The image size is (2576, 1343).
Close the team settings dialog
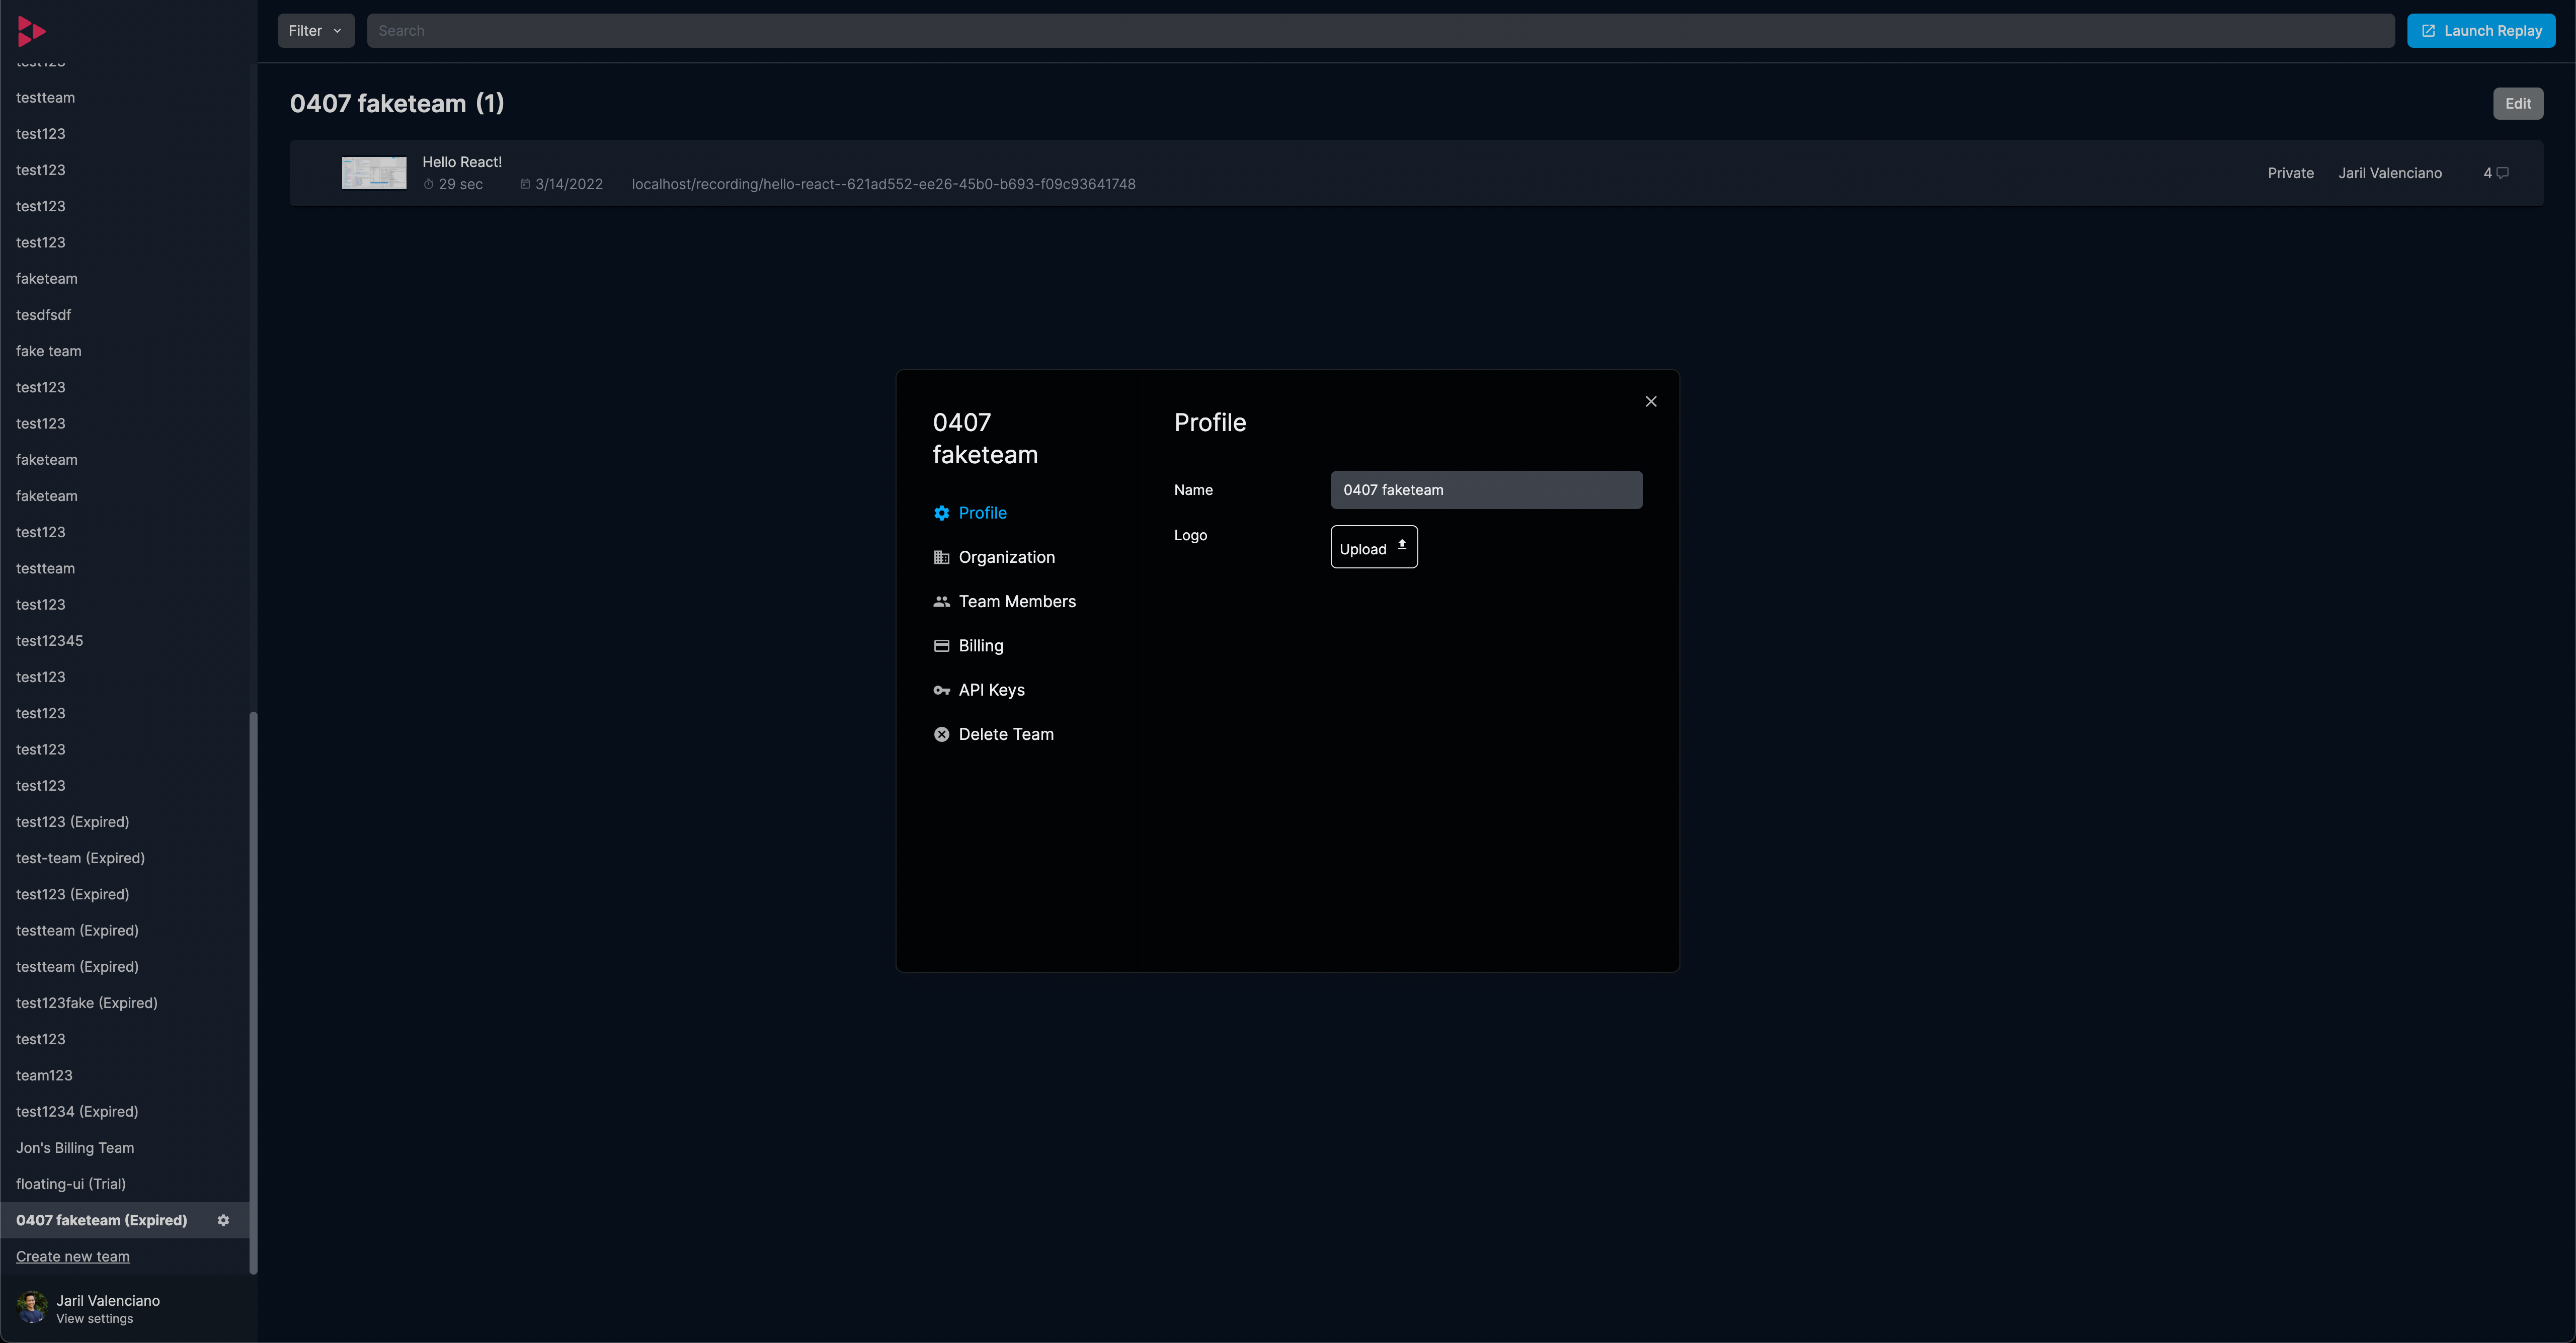point(1651,401)
